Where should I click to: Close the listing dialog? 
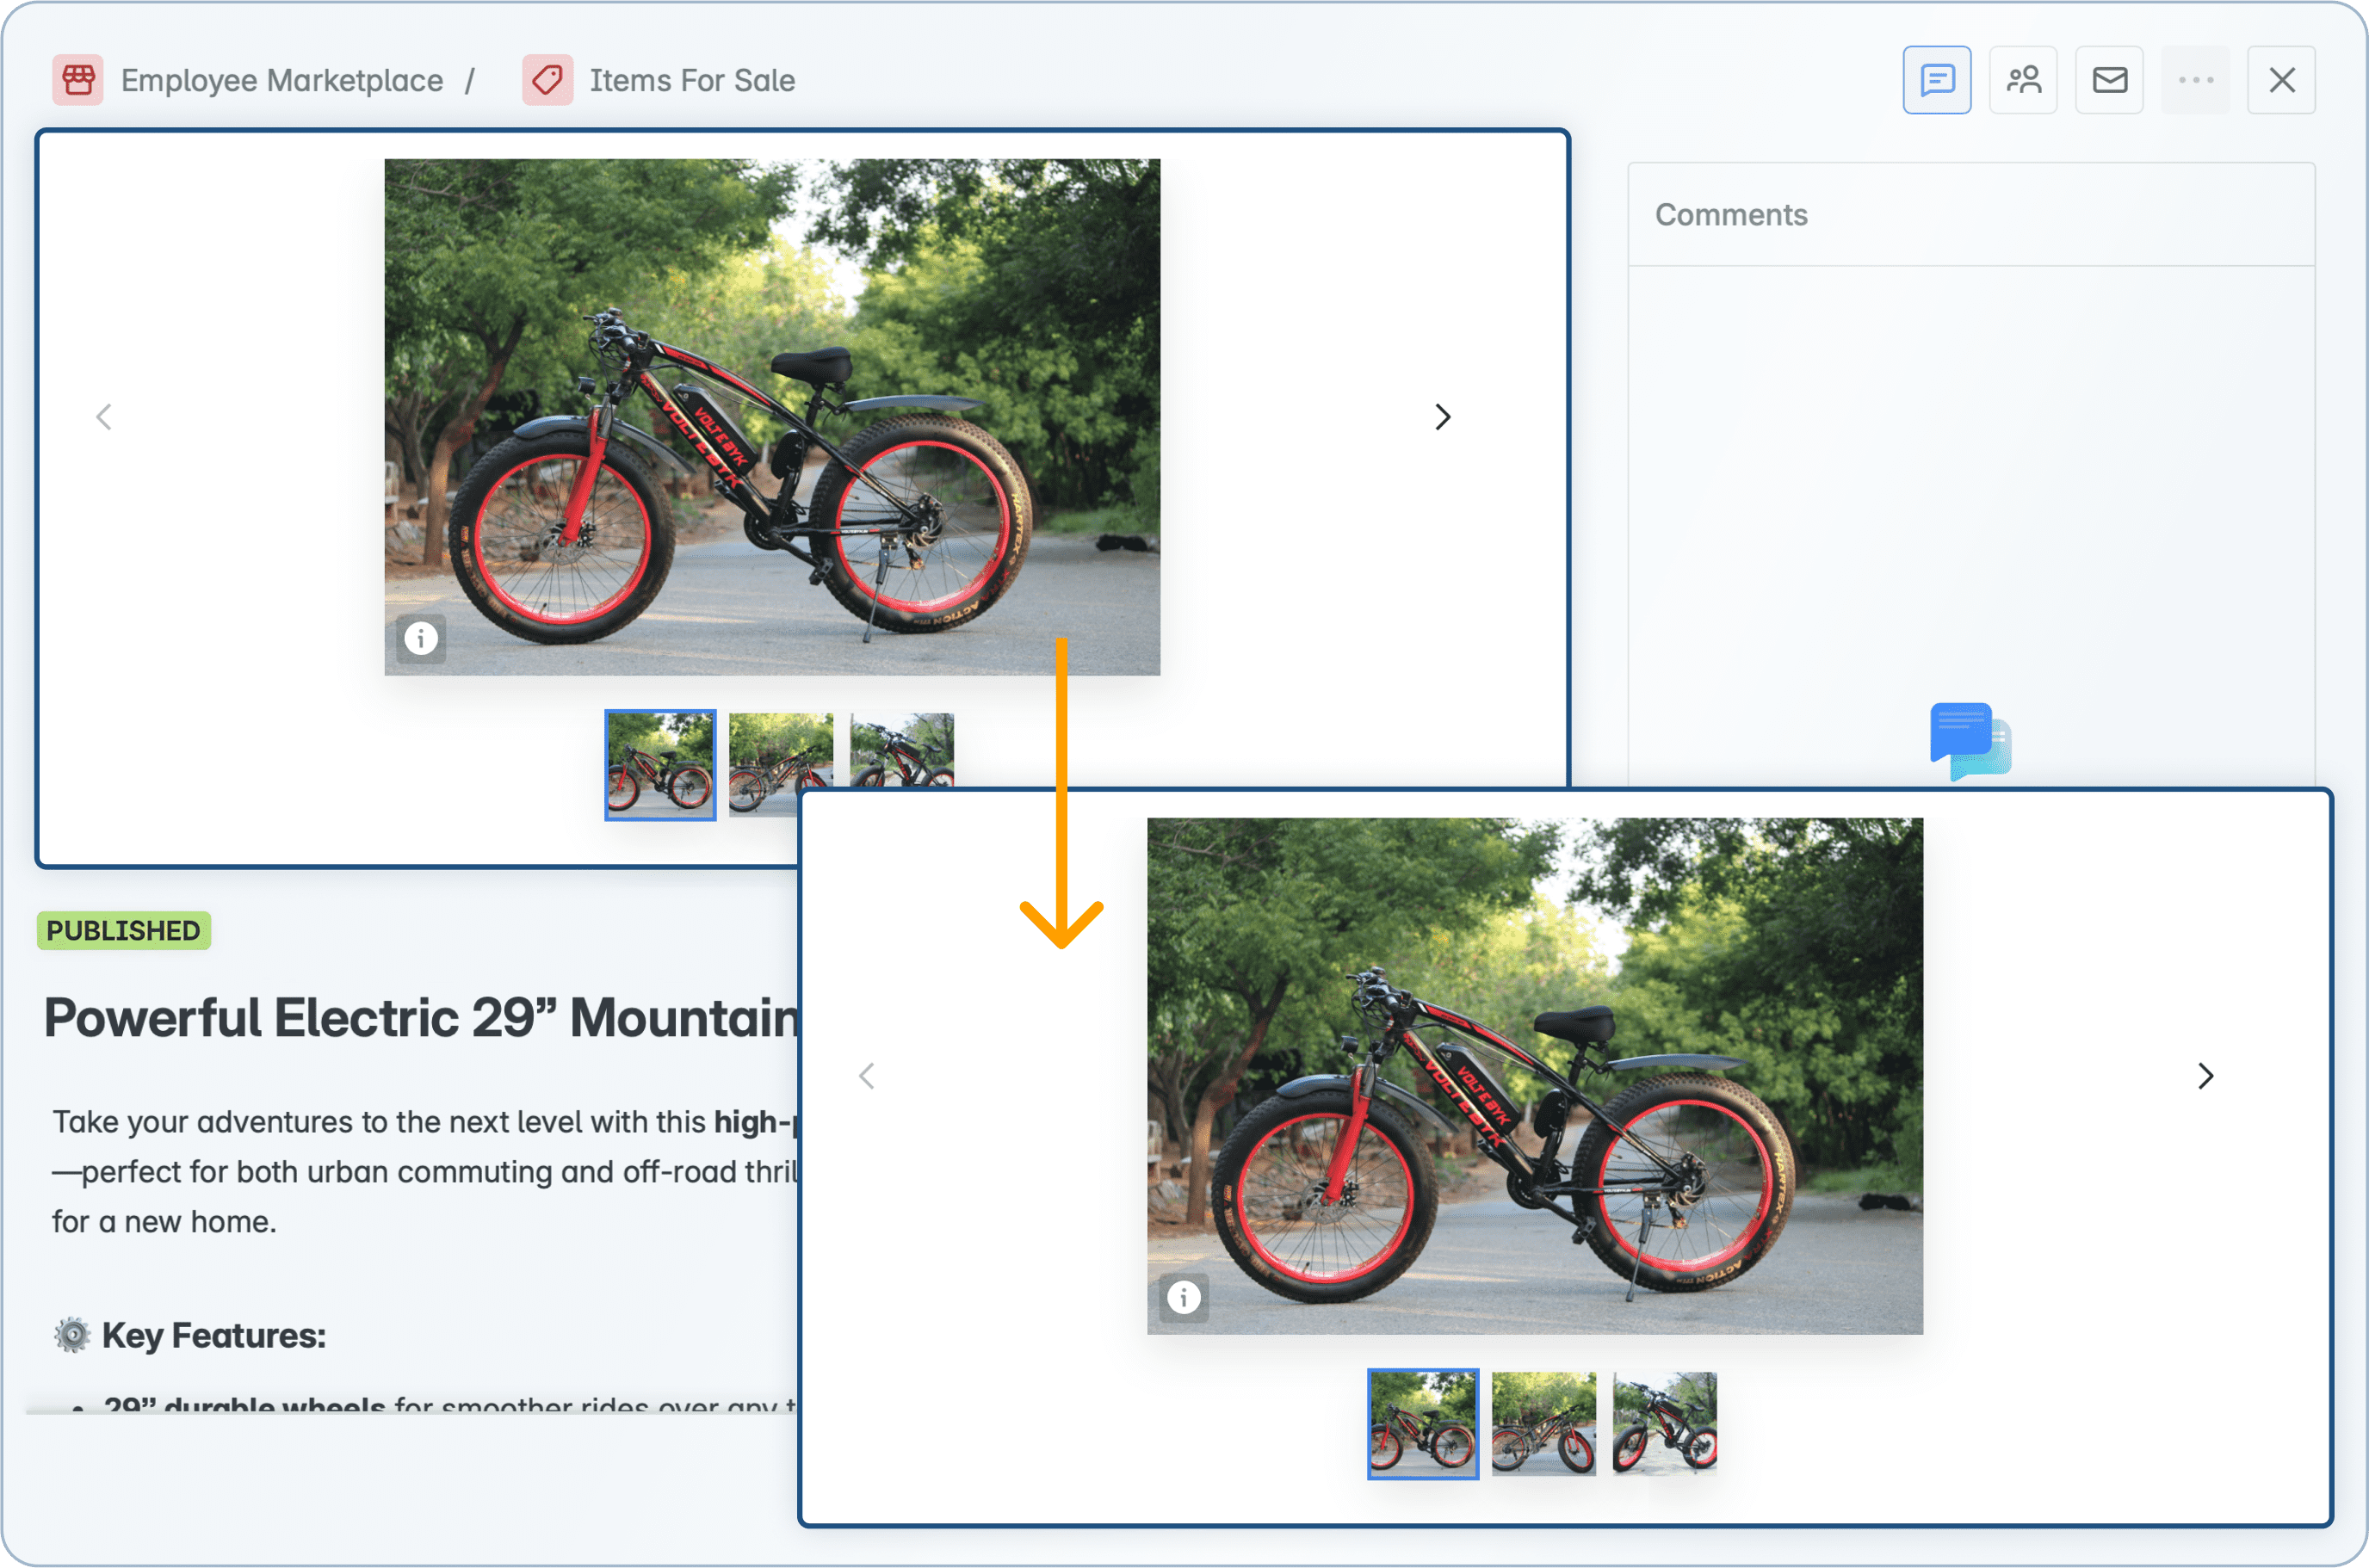point(2281,79)
